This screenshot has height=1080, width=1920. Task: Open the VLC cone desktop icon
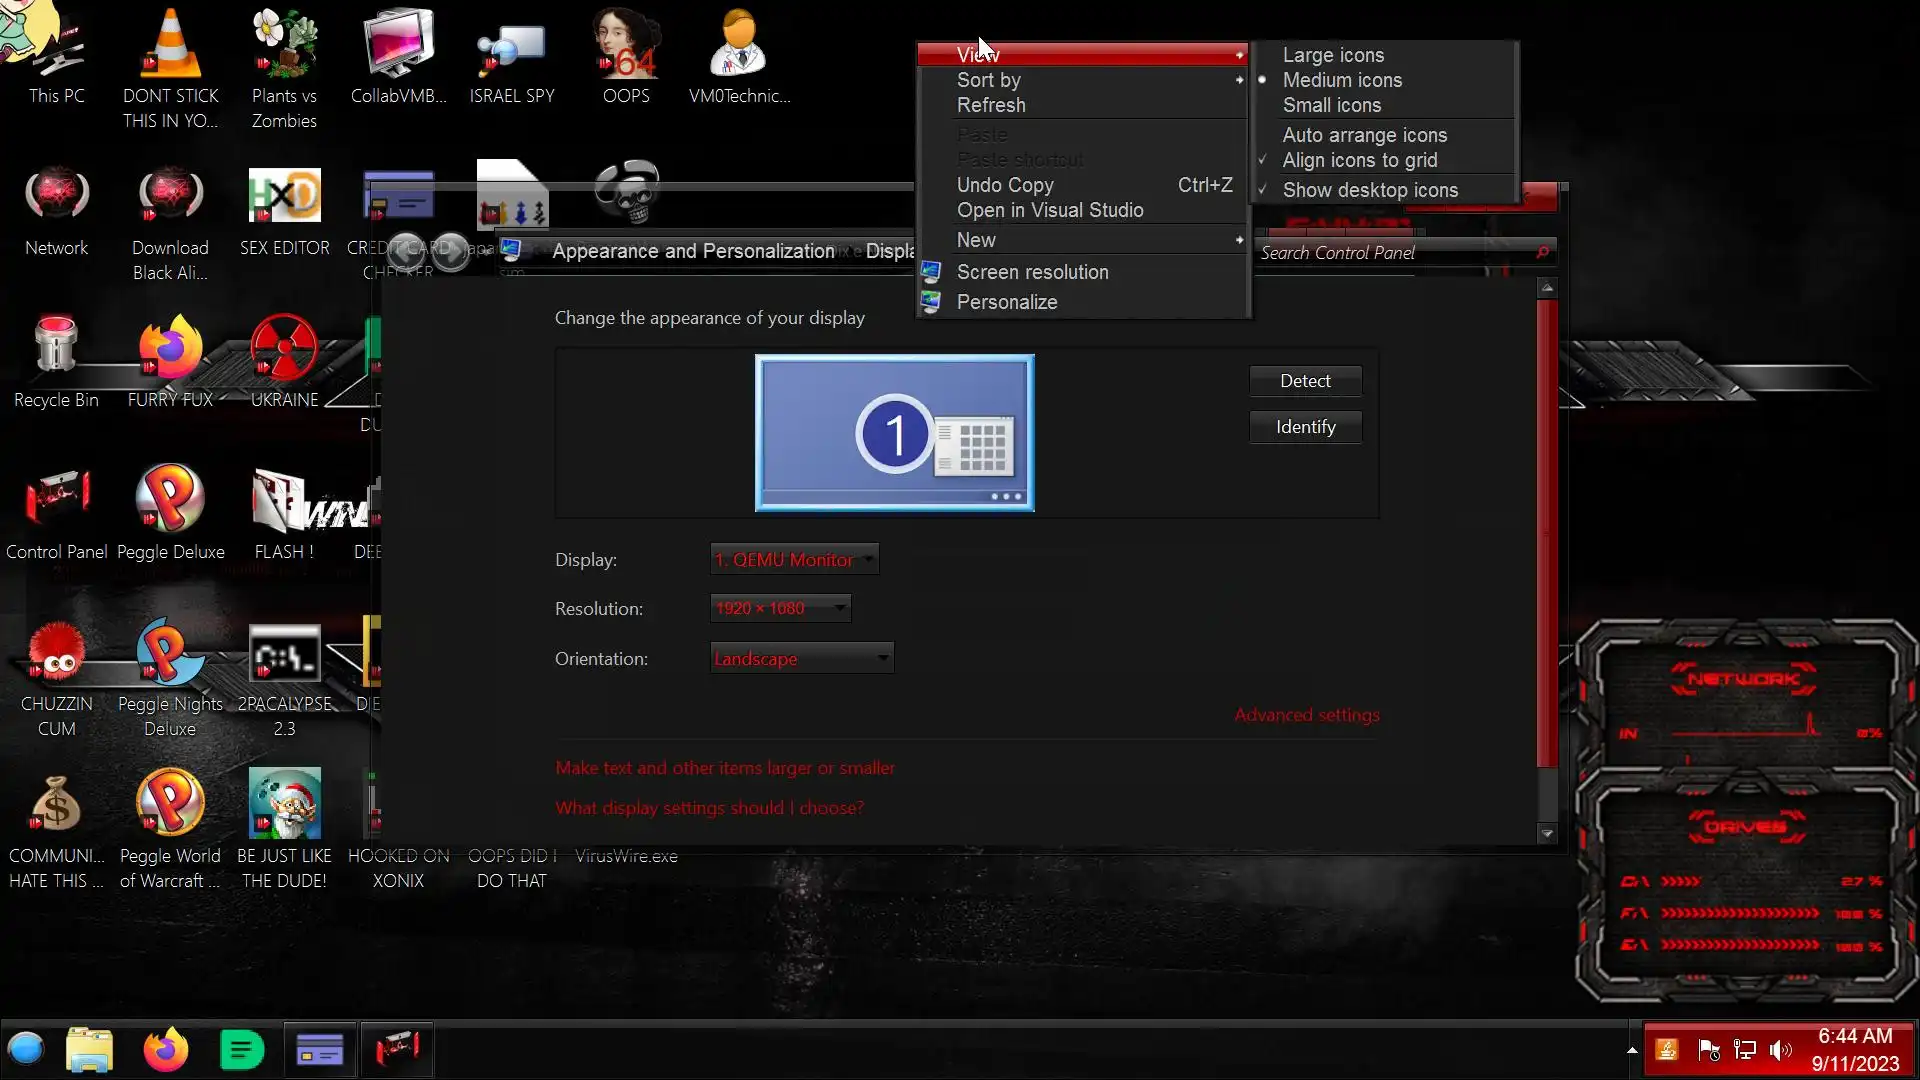coord(171,47)
